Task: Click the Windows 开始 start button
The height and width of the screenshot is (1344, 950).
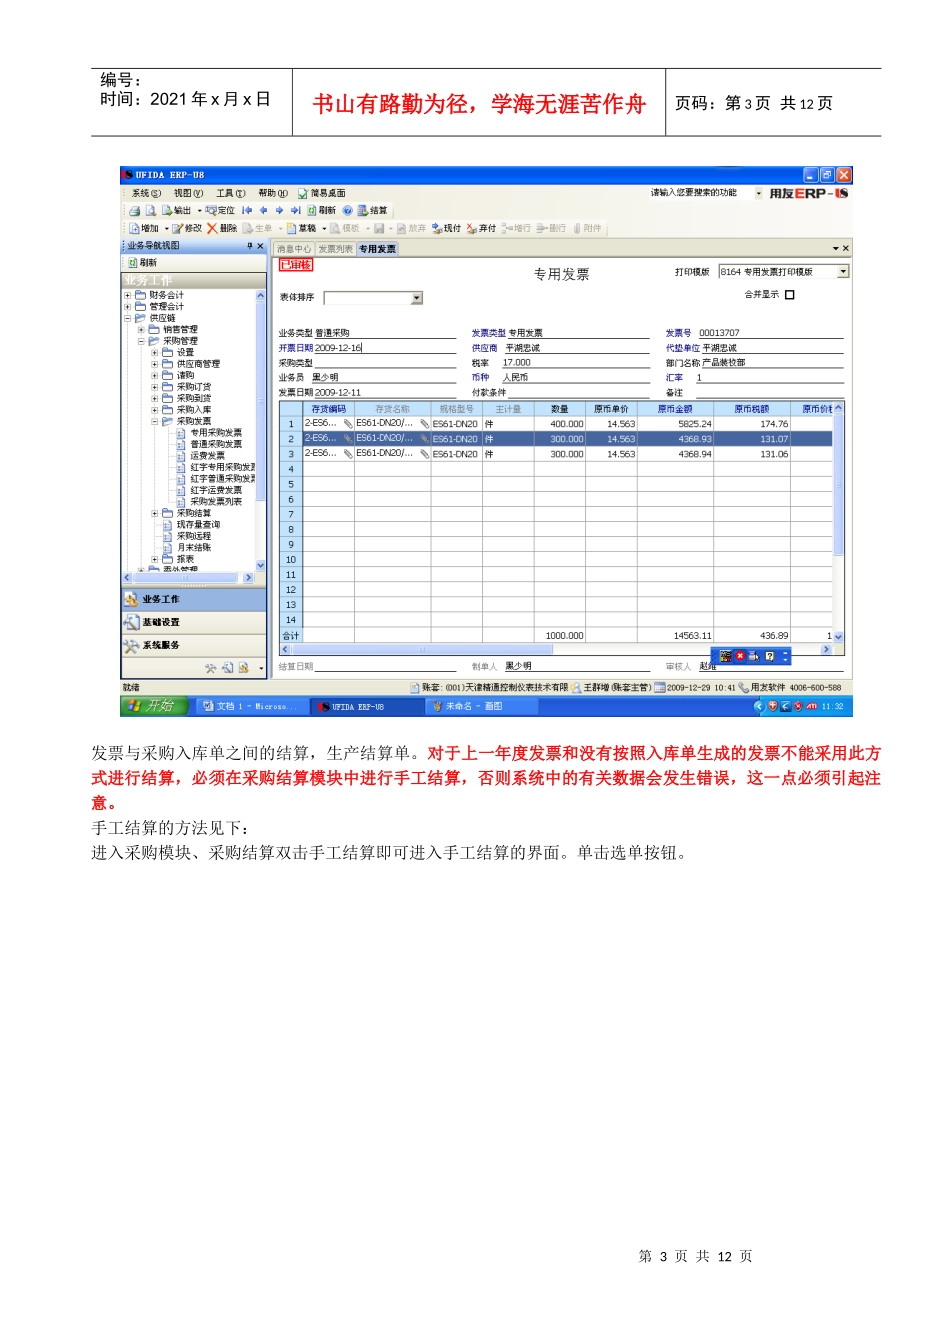Action: 153,706
